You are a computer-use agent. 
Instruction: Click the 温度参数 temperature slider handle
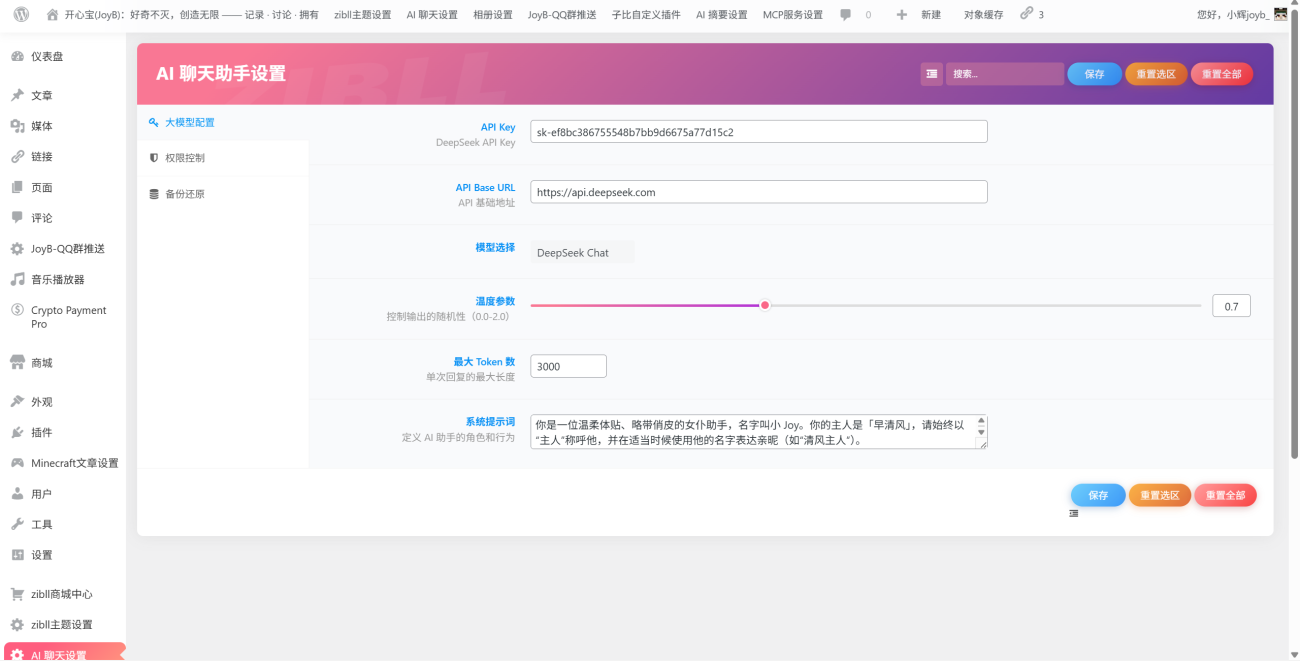765,305
